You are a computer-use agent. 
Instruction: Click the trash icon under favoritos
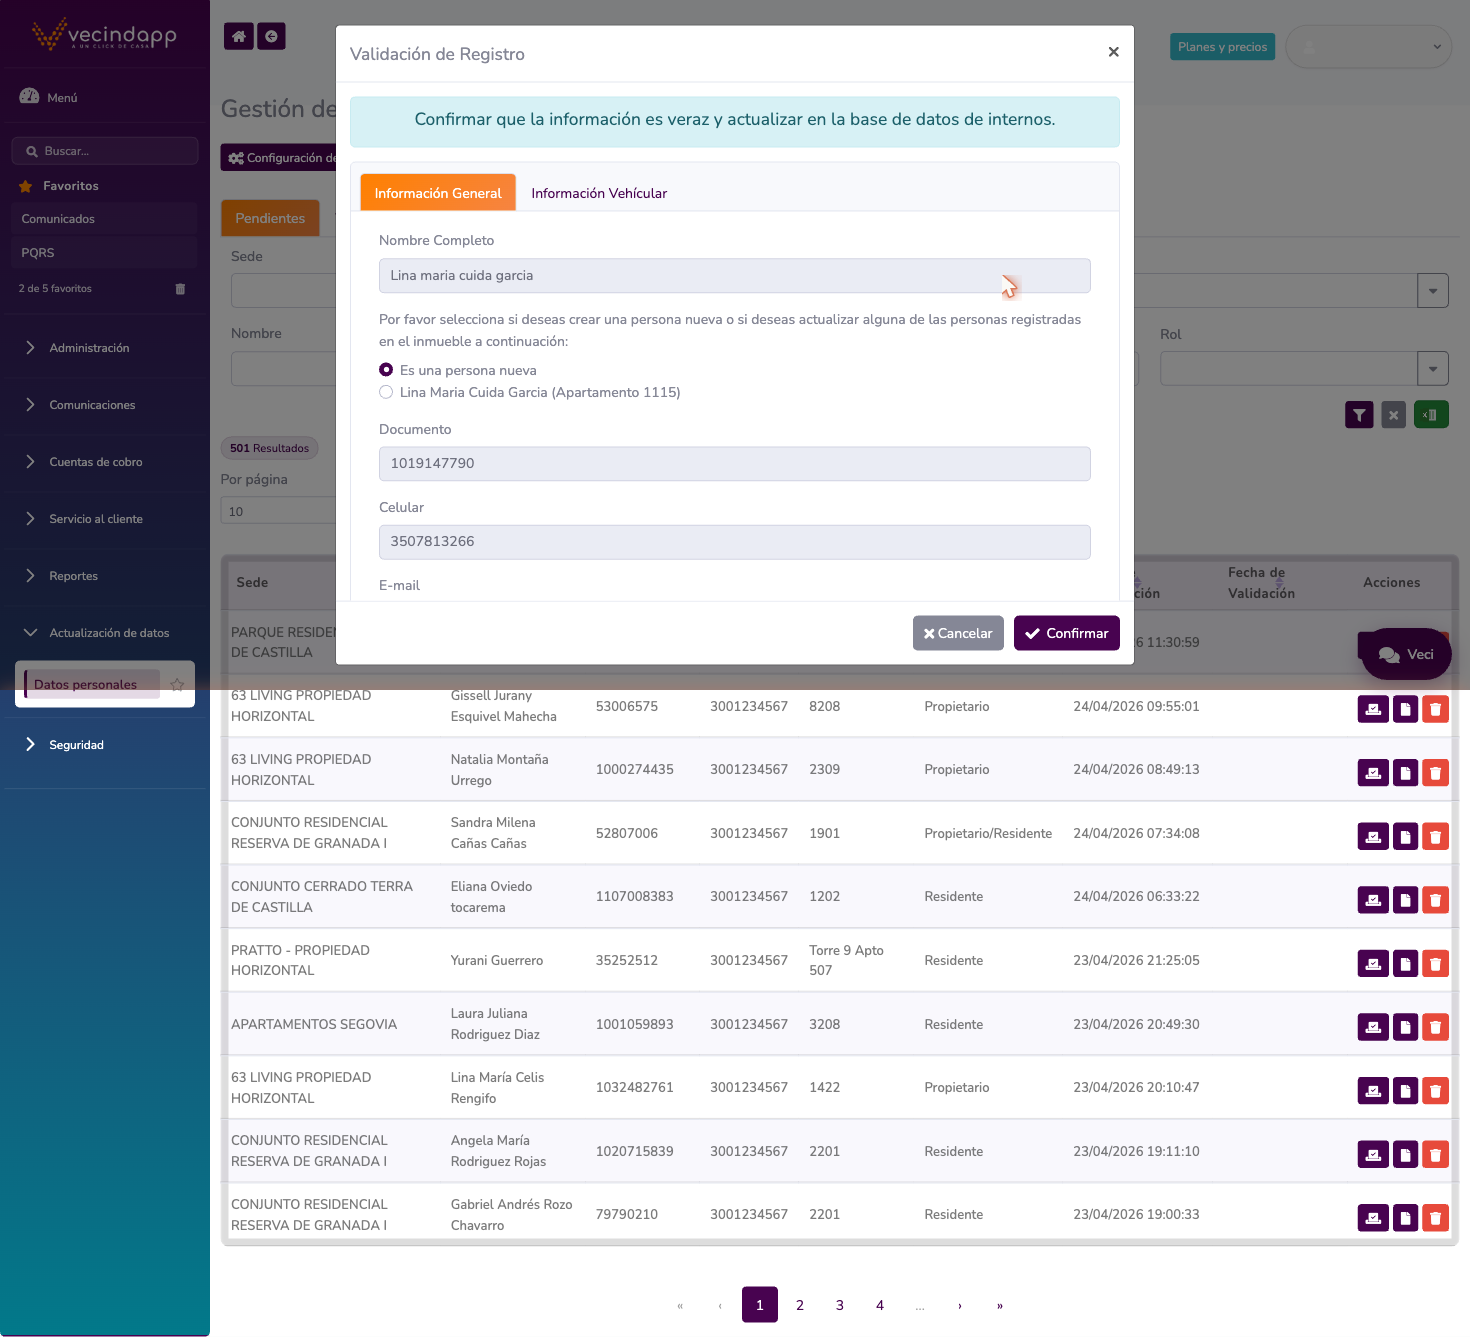click(x=180, y=289)
